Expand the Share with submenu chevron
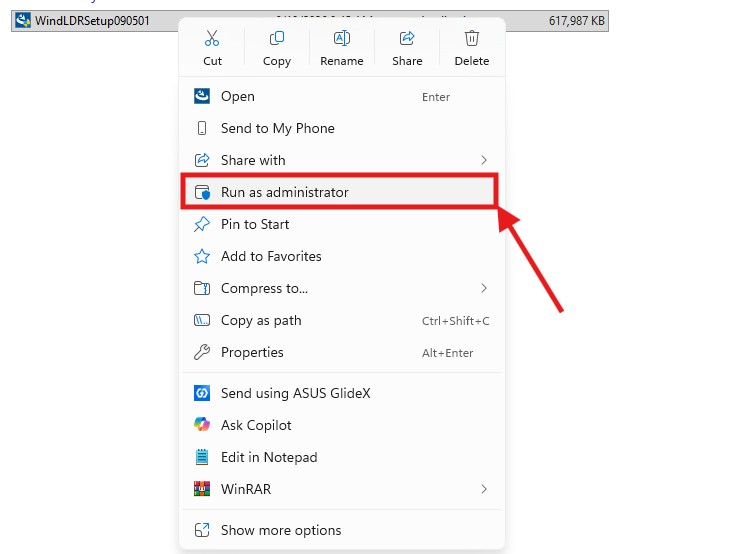 click(x=484, y=160)
